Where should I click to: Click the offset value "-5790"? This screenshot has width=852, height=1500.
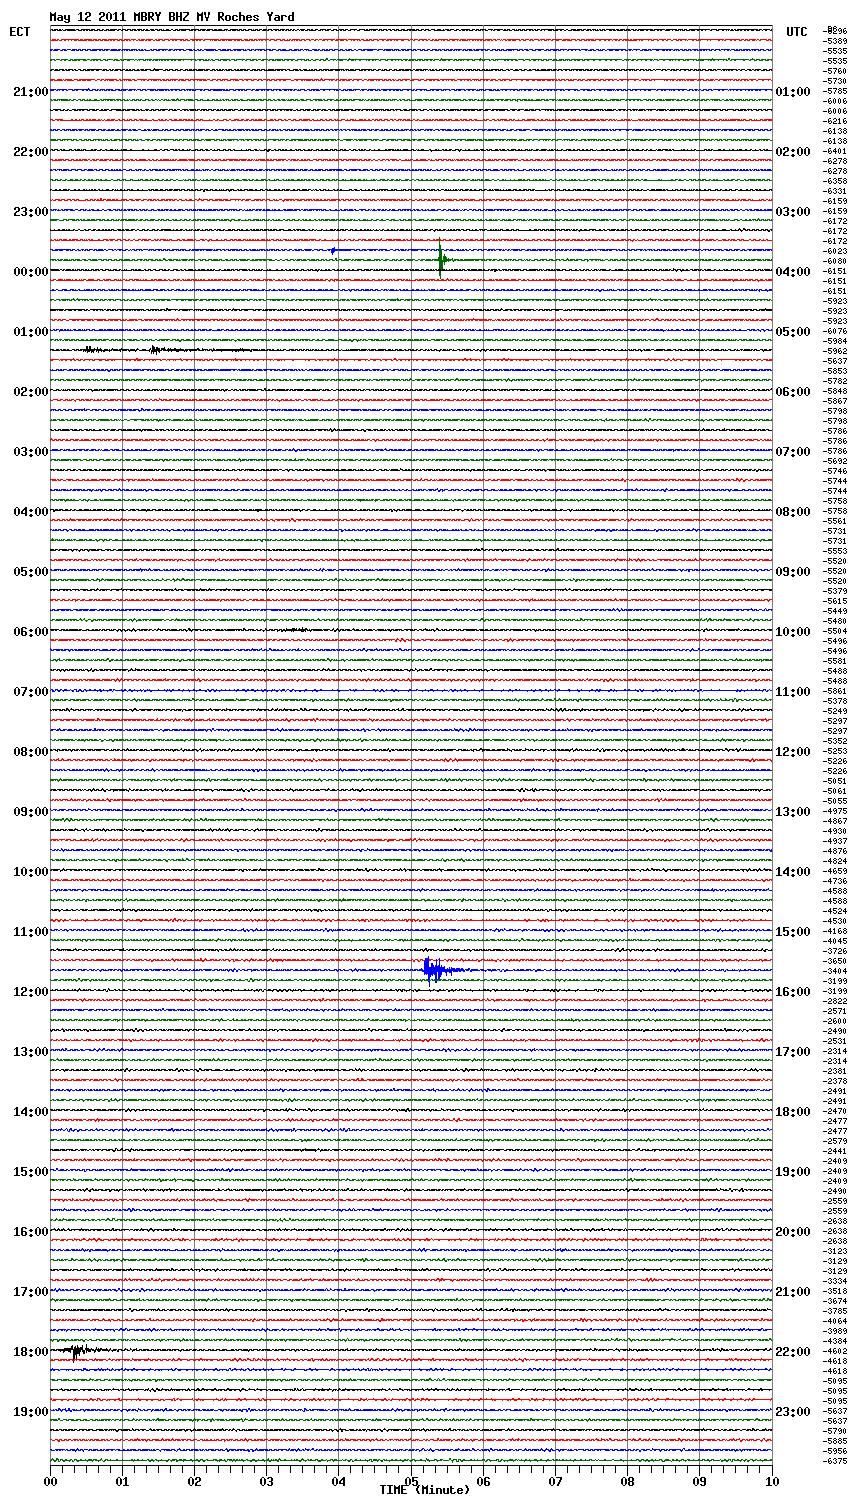[835, 1431]
